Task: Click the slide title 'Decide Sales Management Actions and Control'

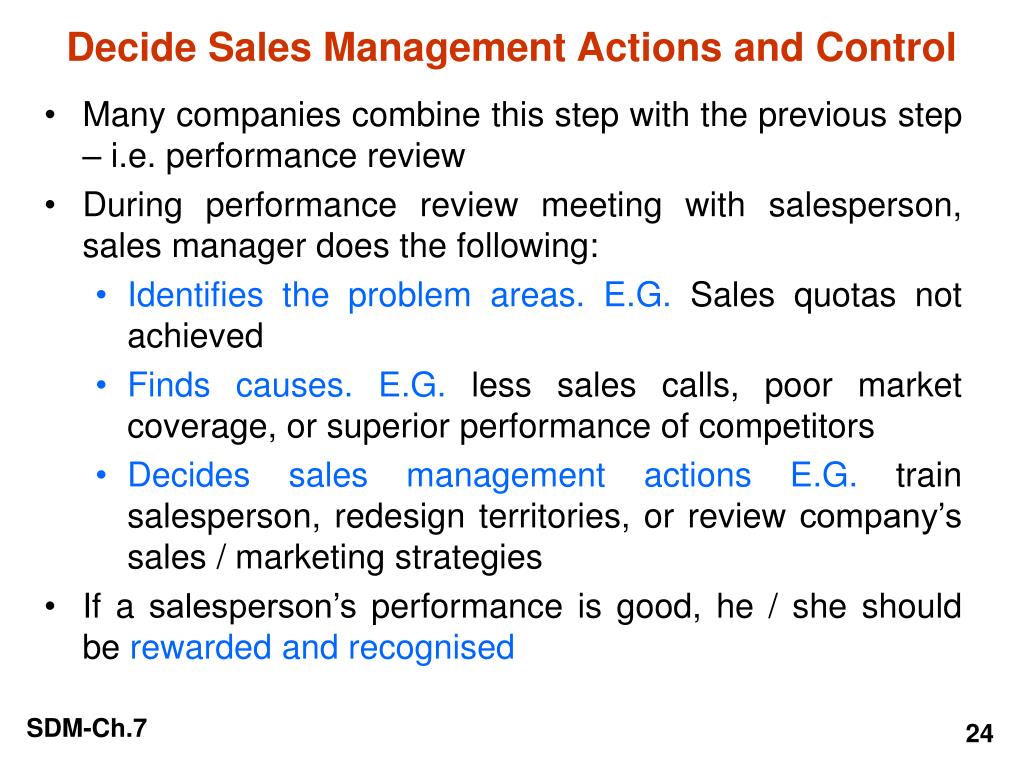Action: 511,48
